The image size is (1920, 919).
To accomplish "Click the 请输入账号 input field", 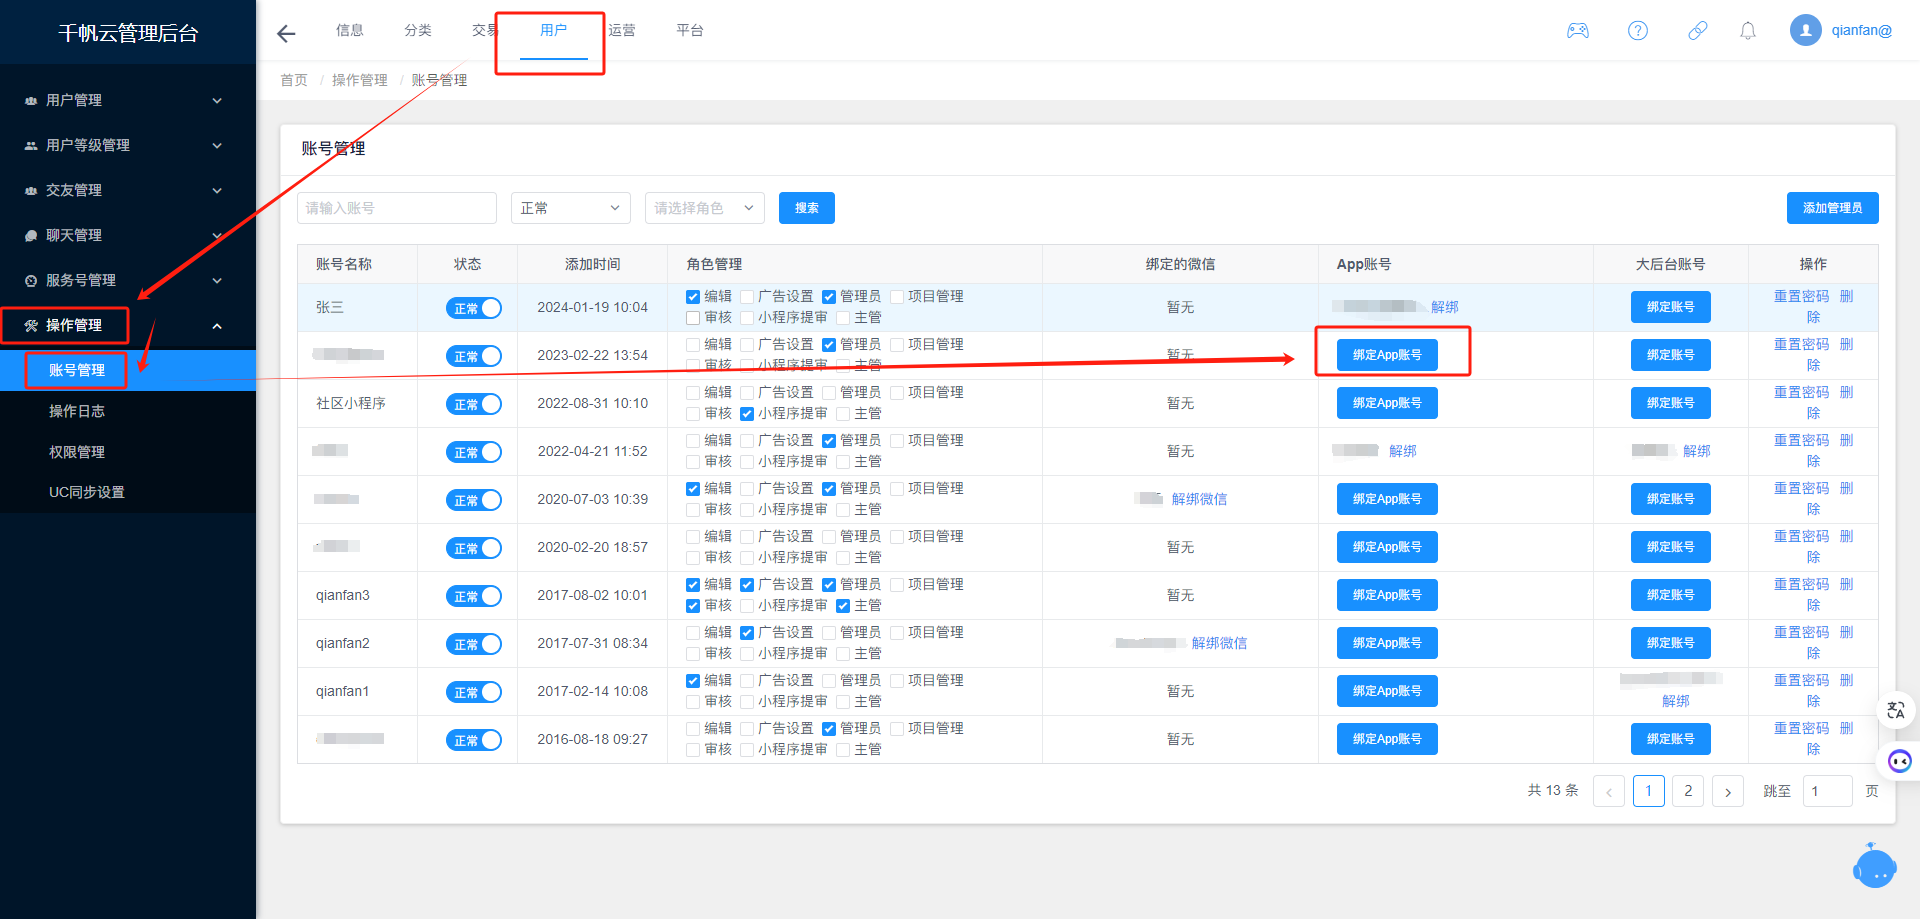I will [x=397, y=208].
